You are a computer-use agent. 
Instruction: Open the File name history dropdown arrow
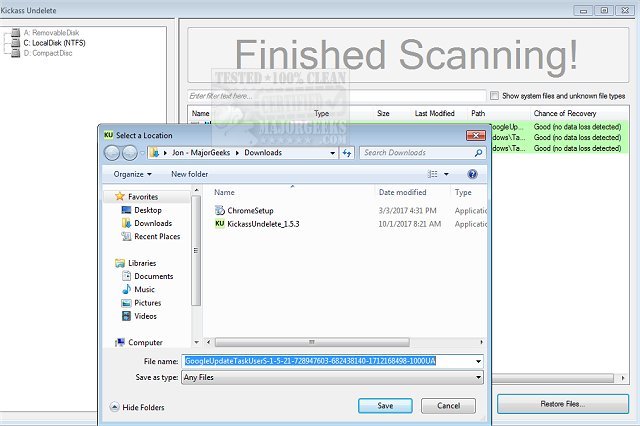point(478,361)
